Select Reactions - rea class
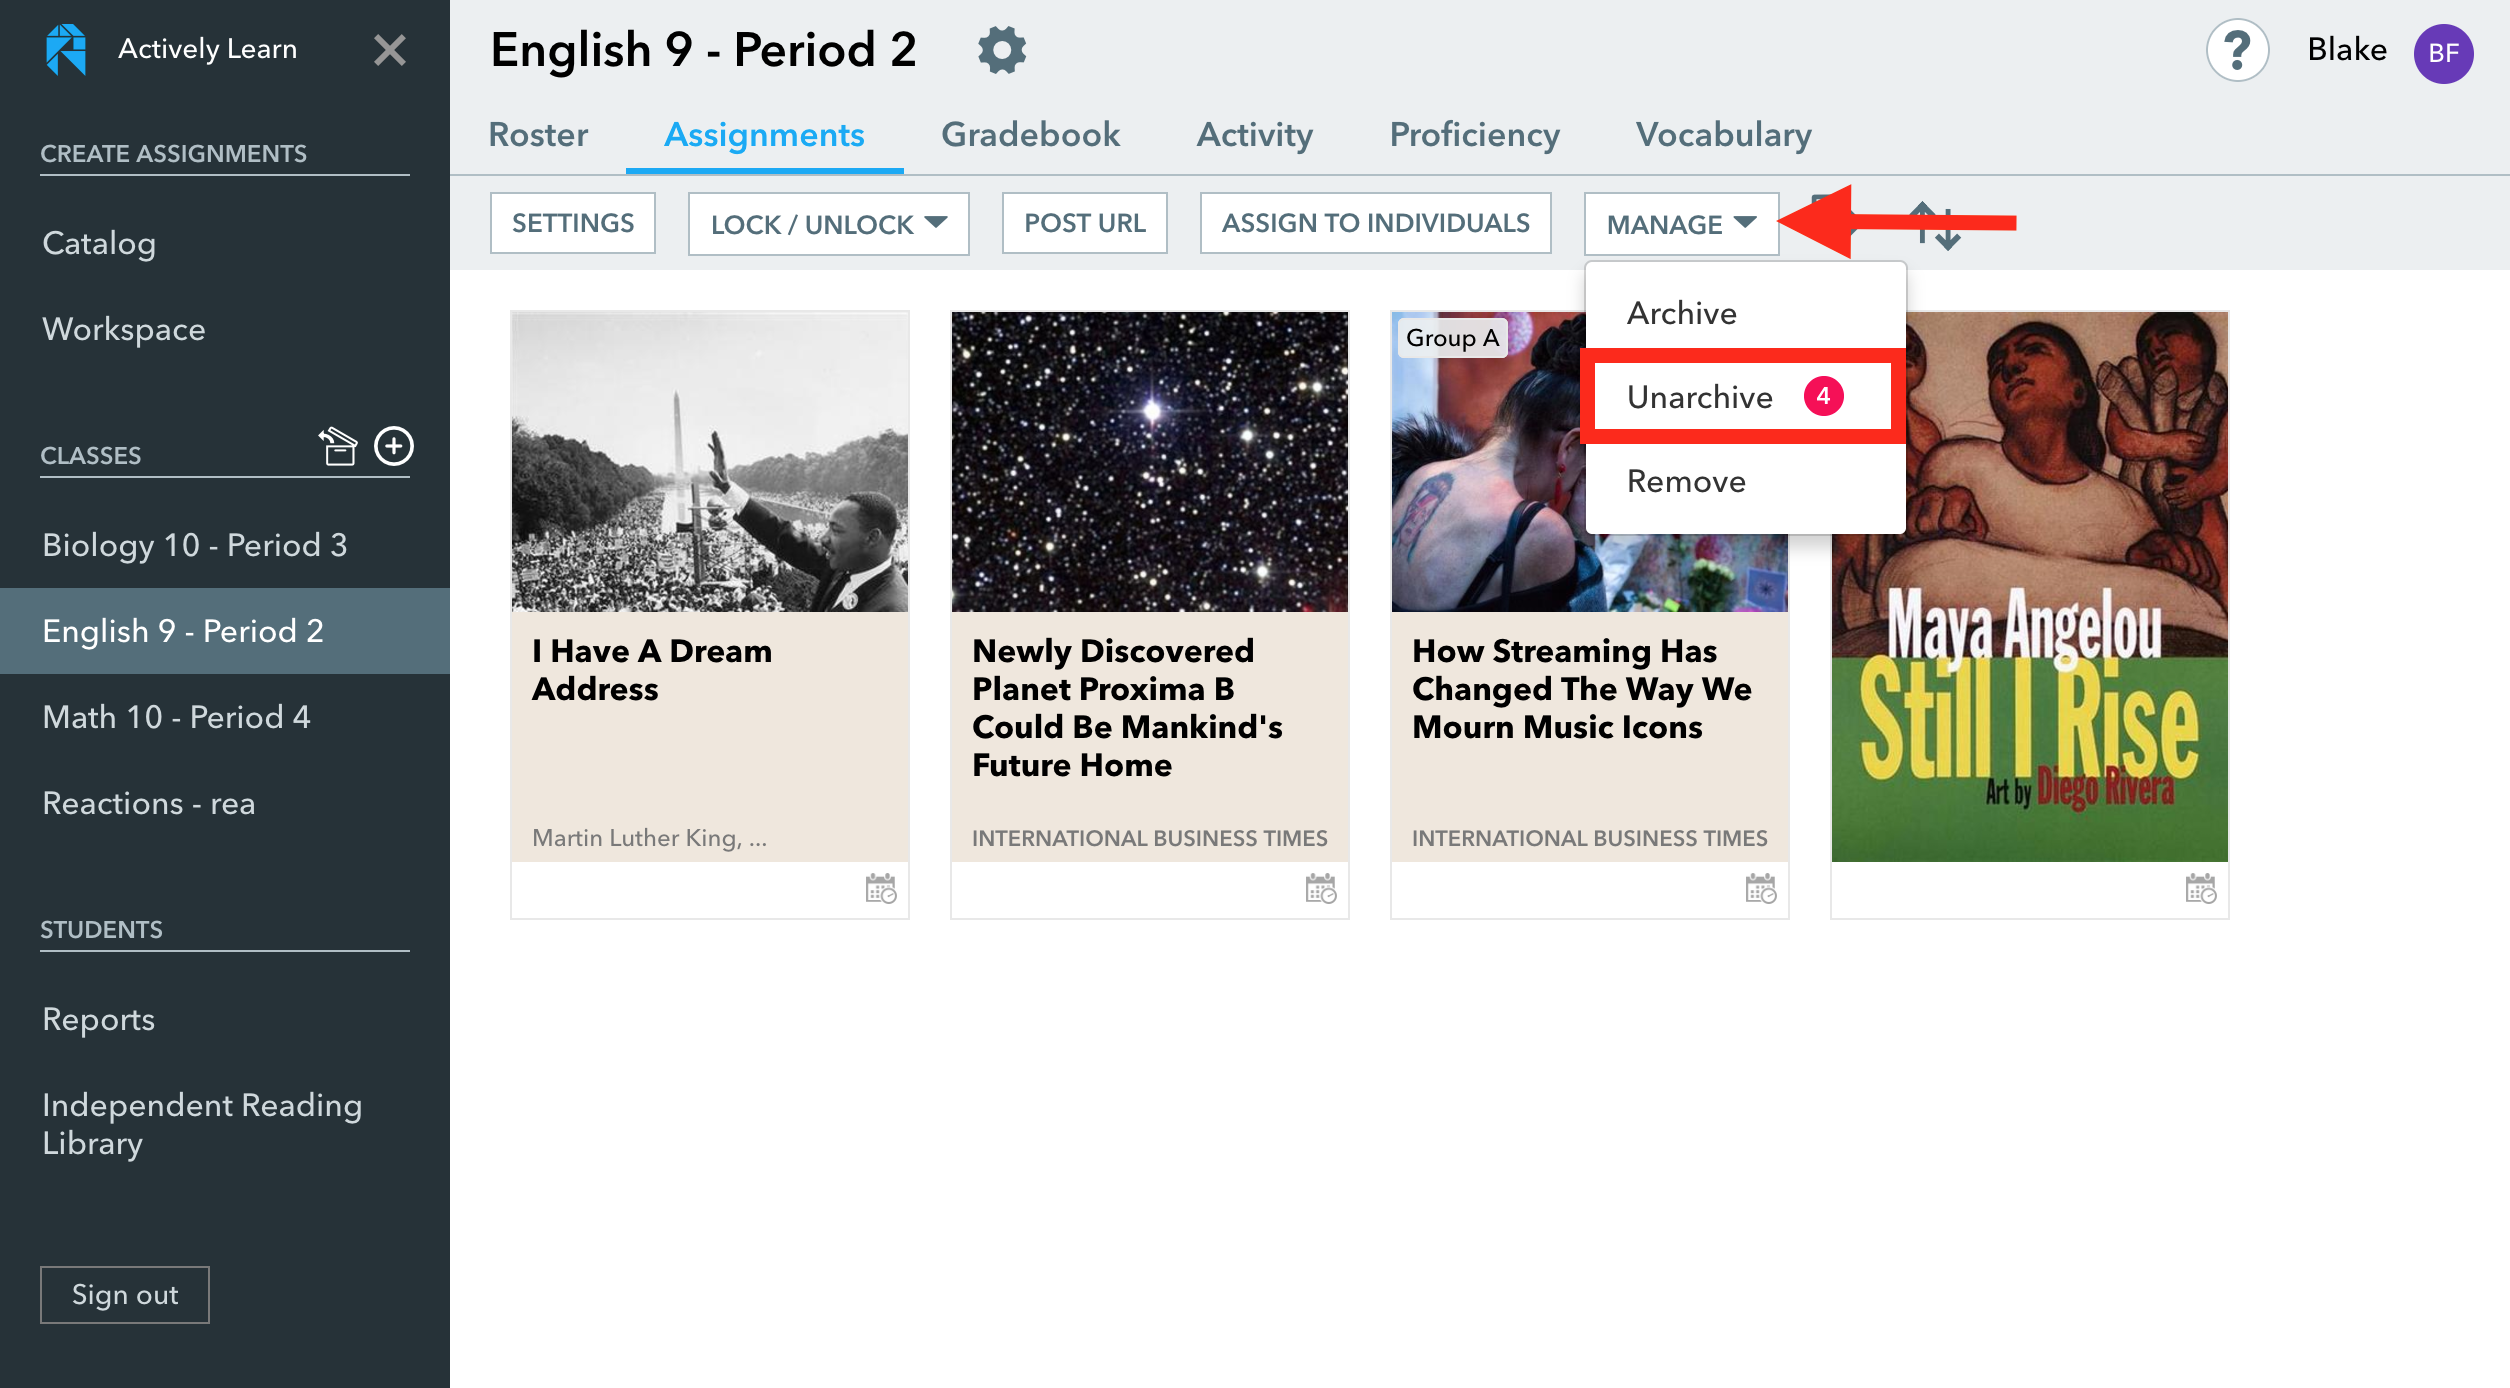This screenshot has height=1388, width=2510. point(225,803)
